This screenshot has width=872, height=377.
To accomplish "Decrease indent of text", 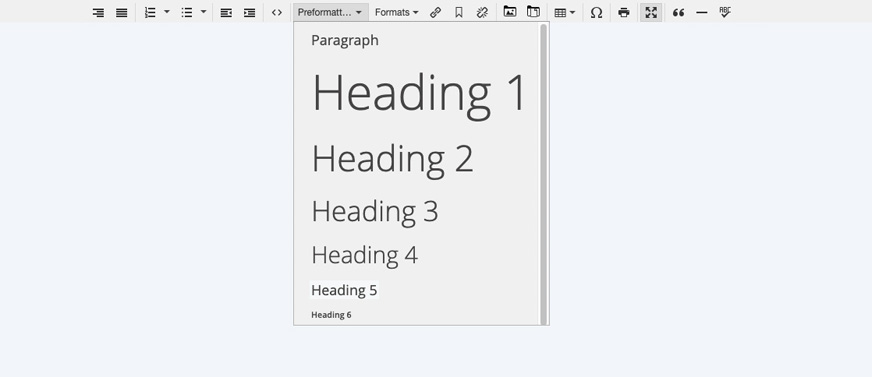I will [226, 12].
